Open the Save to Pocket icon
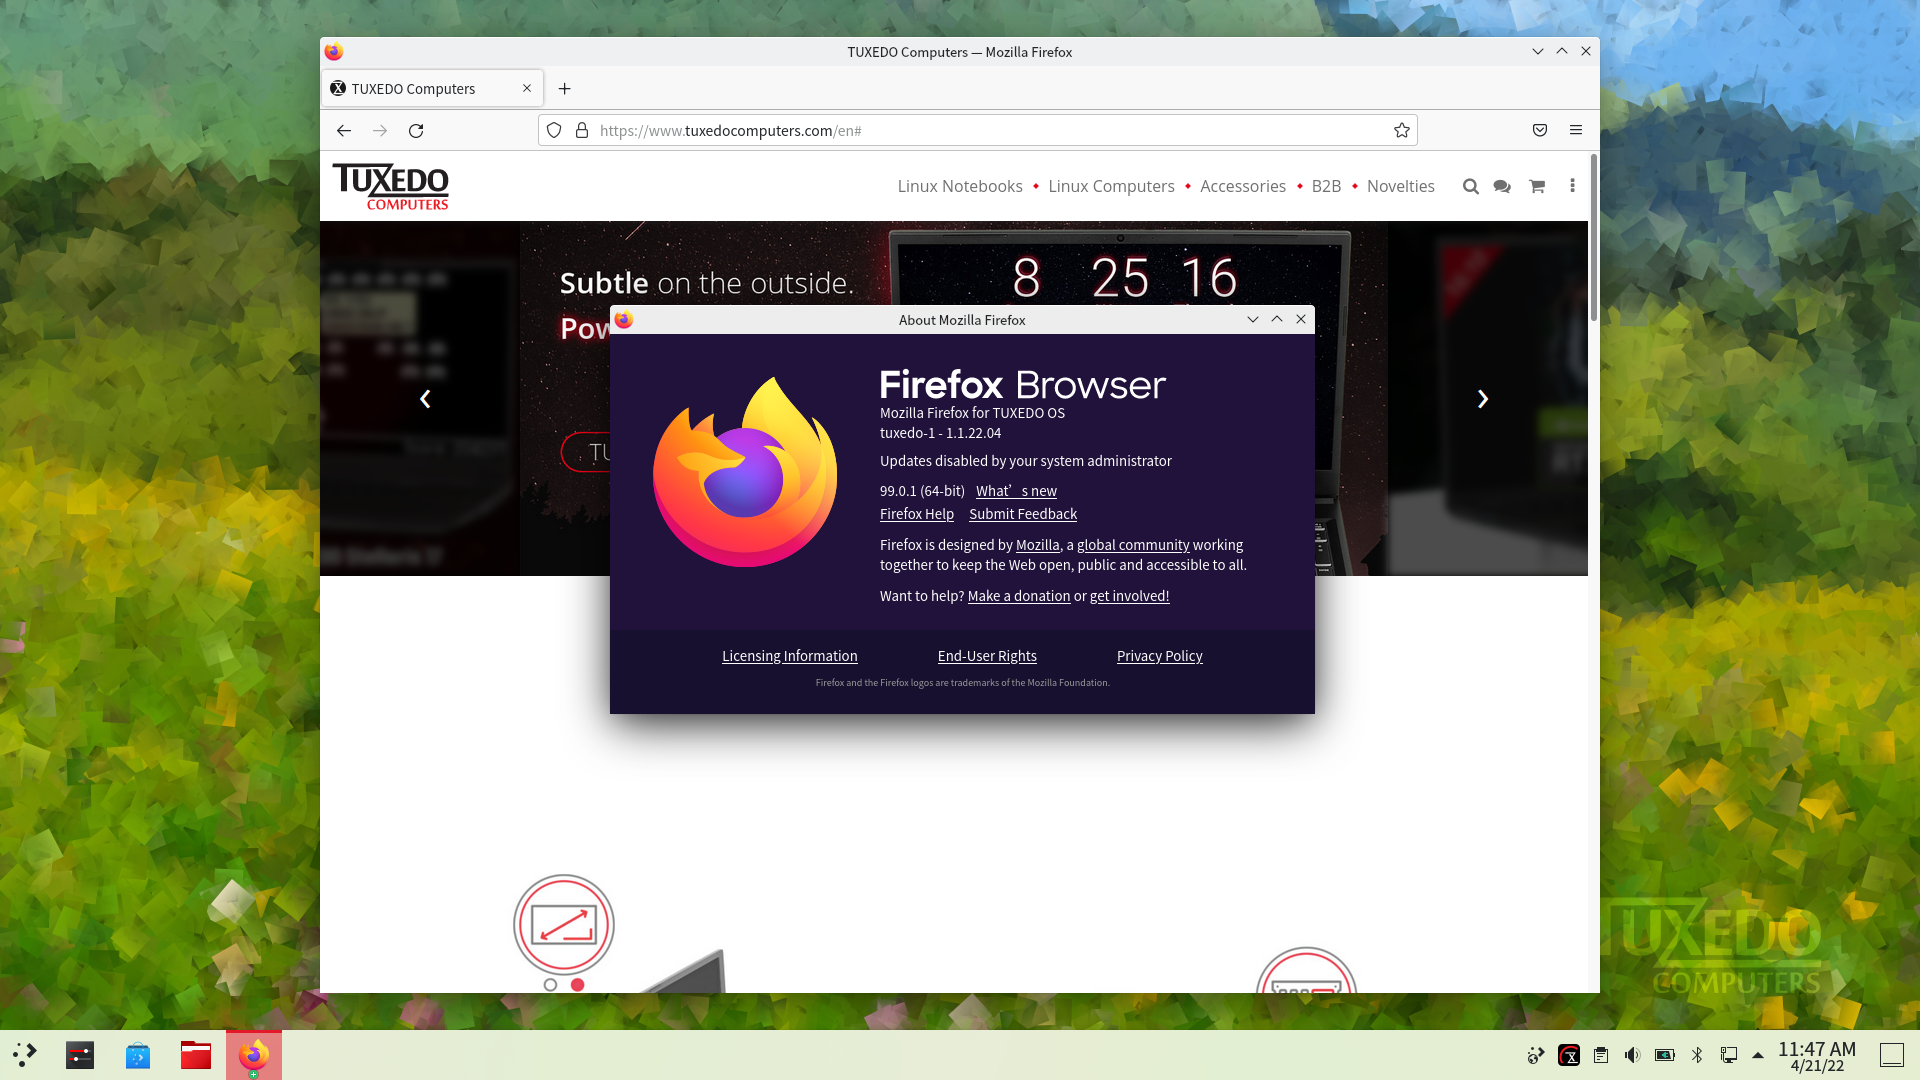Image resolution: width=1920 pixels, height=1080 pixels. 1540,131
